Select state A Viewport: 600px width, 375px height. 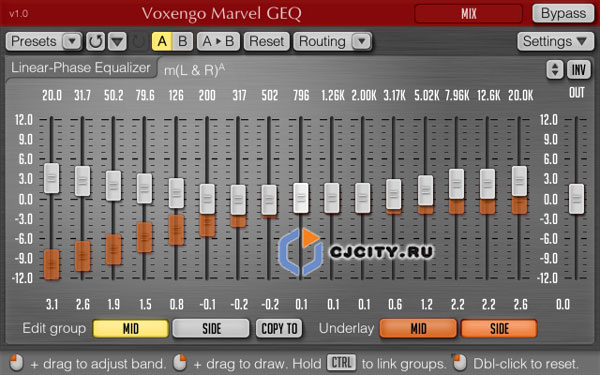tap(162, 41)
